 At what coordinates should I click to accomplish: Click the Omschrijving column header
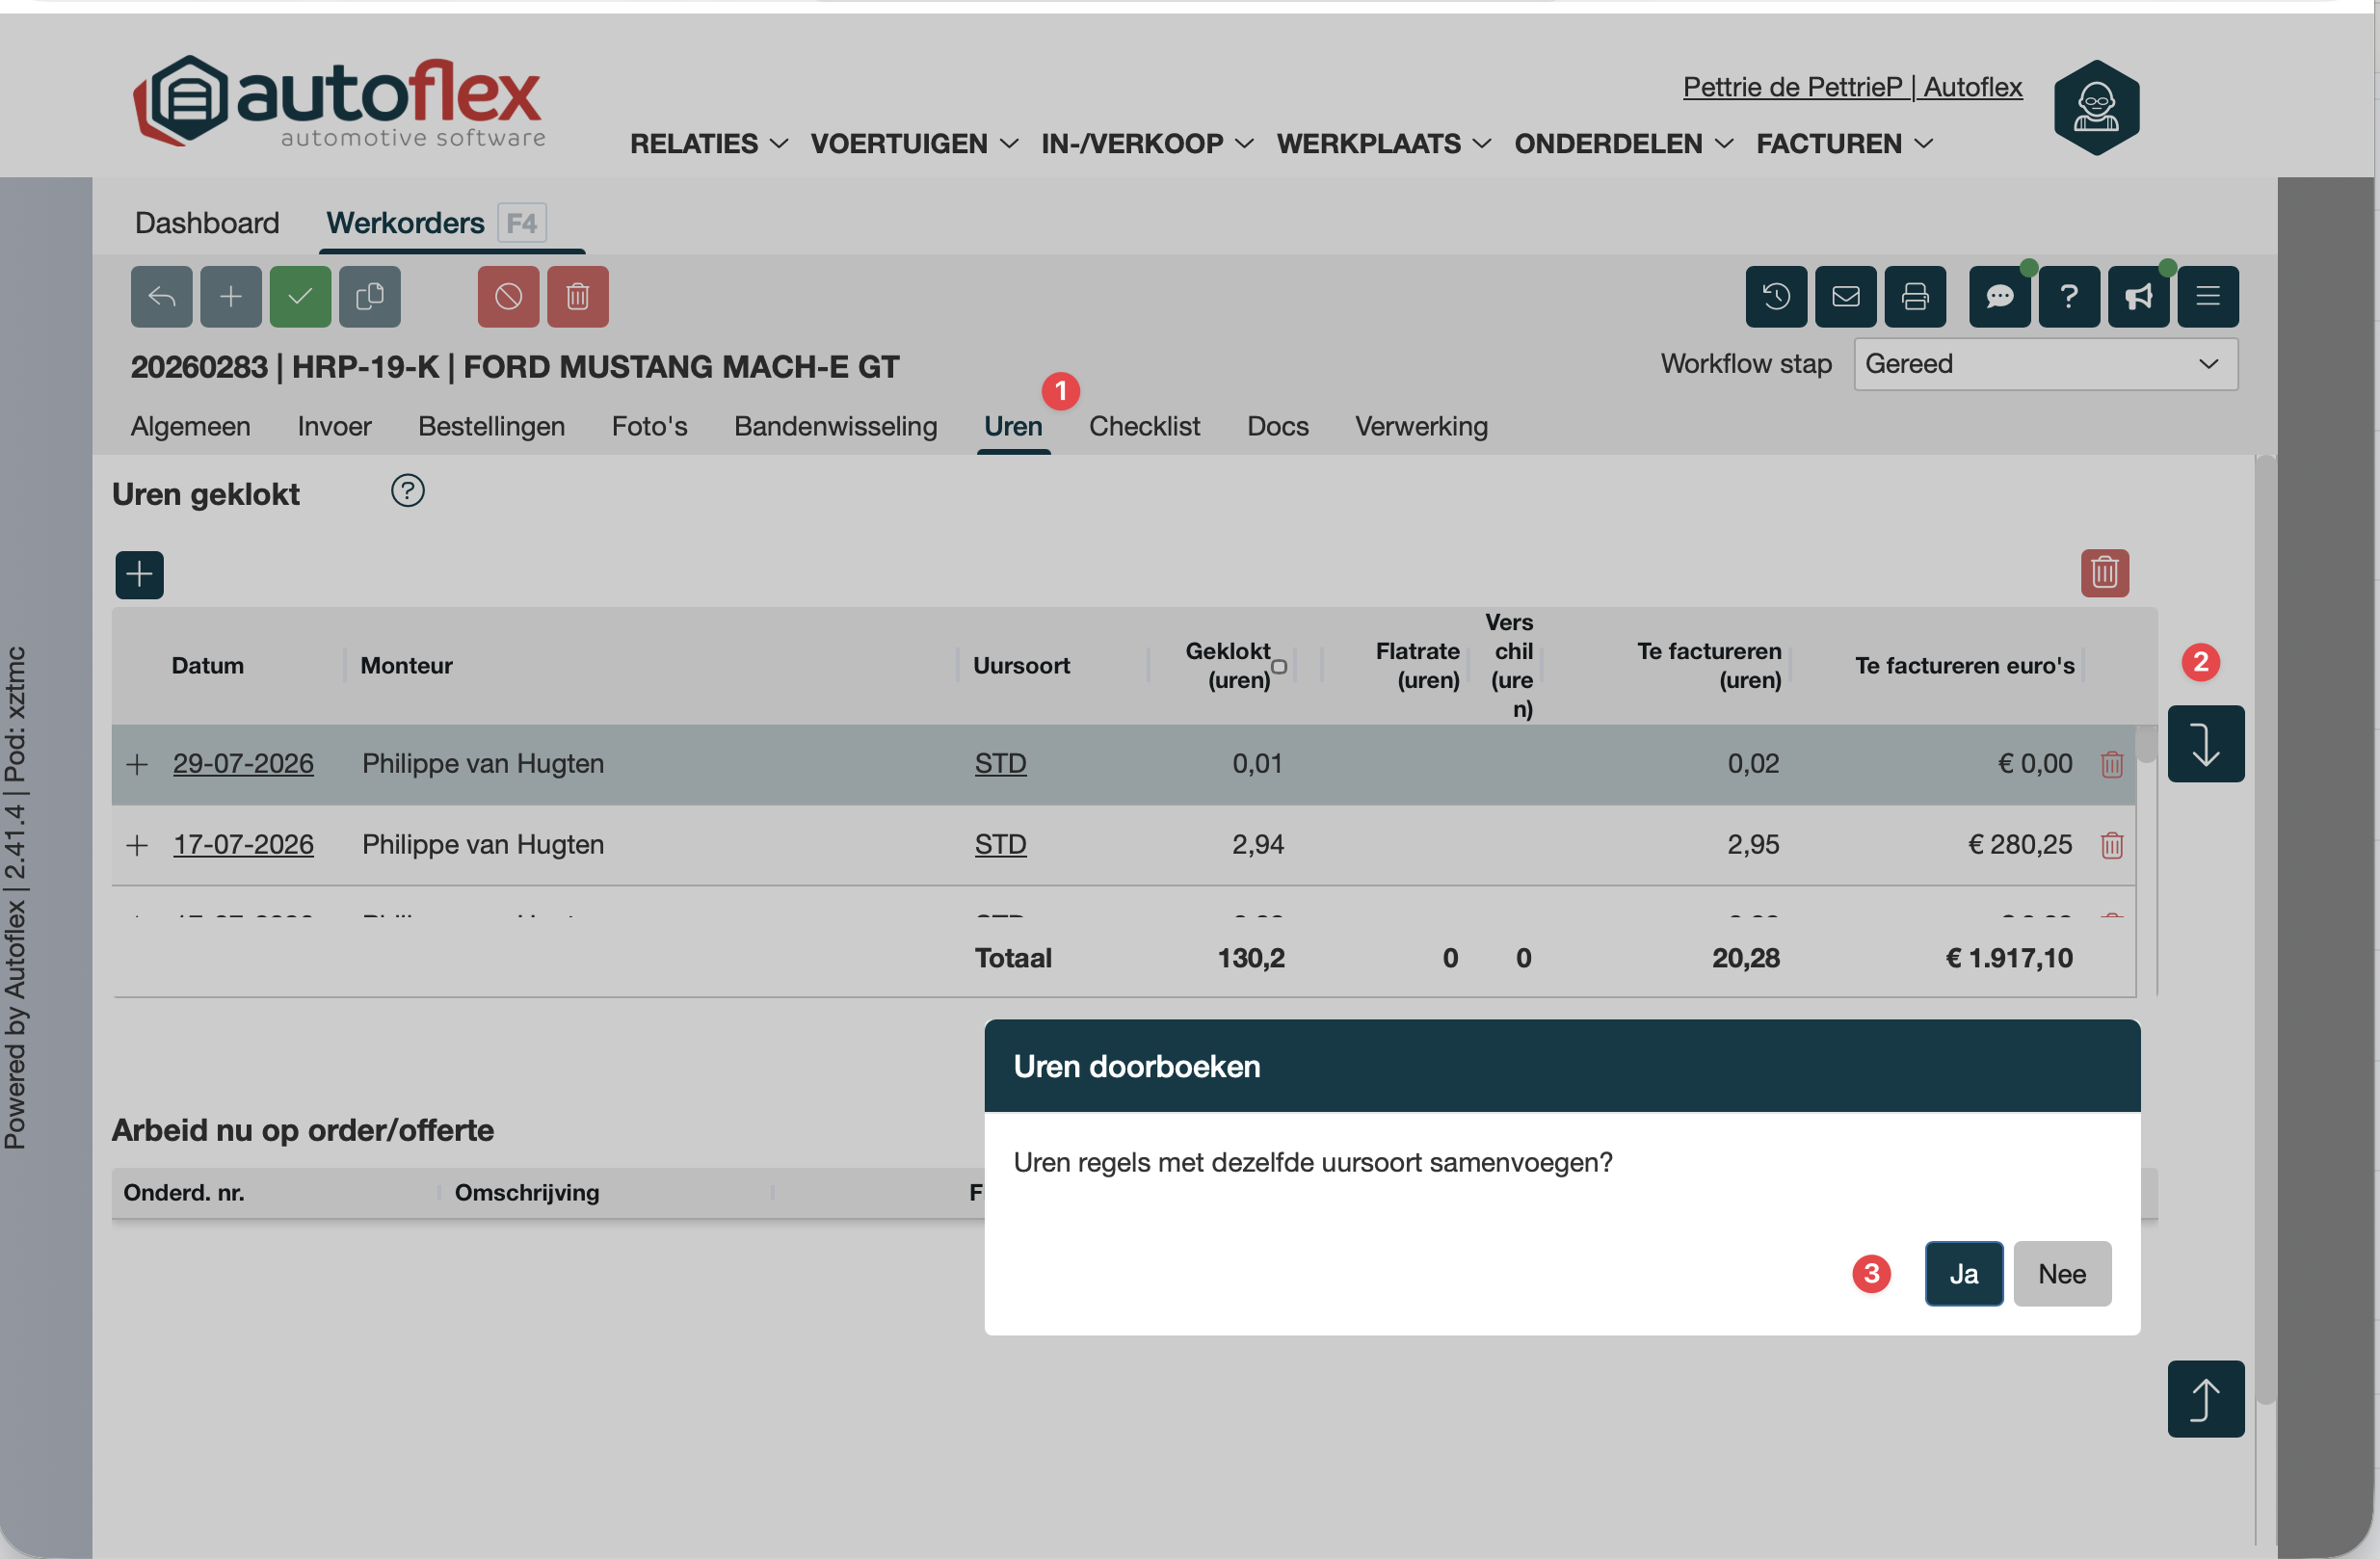pos(527,1193)
